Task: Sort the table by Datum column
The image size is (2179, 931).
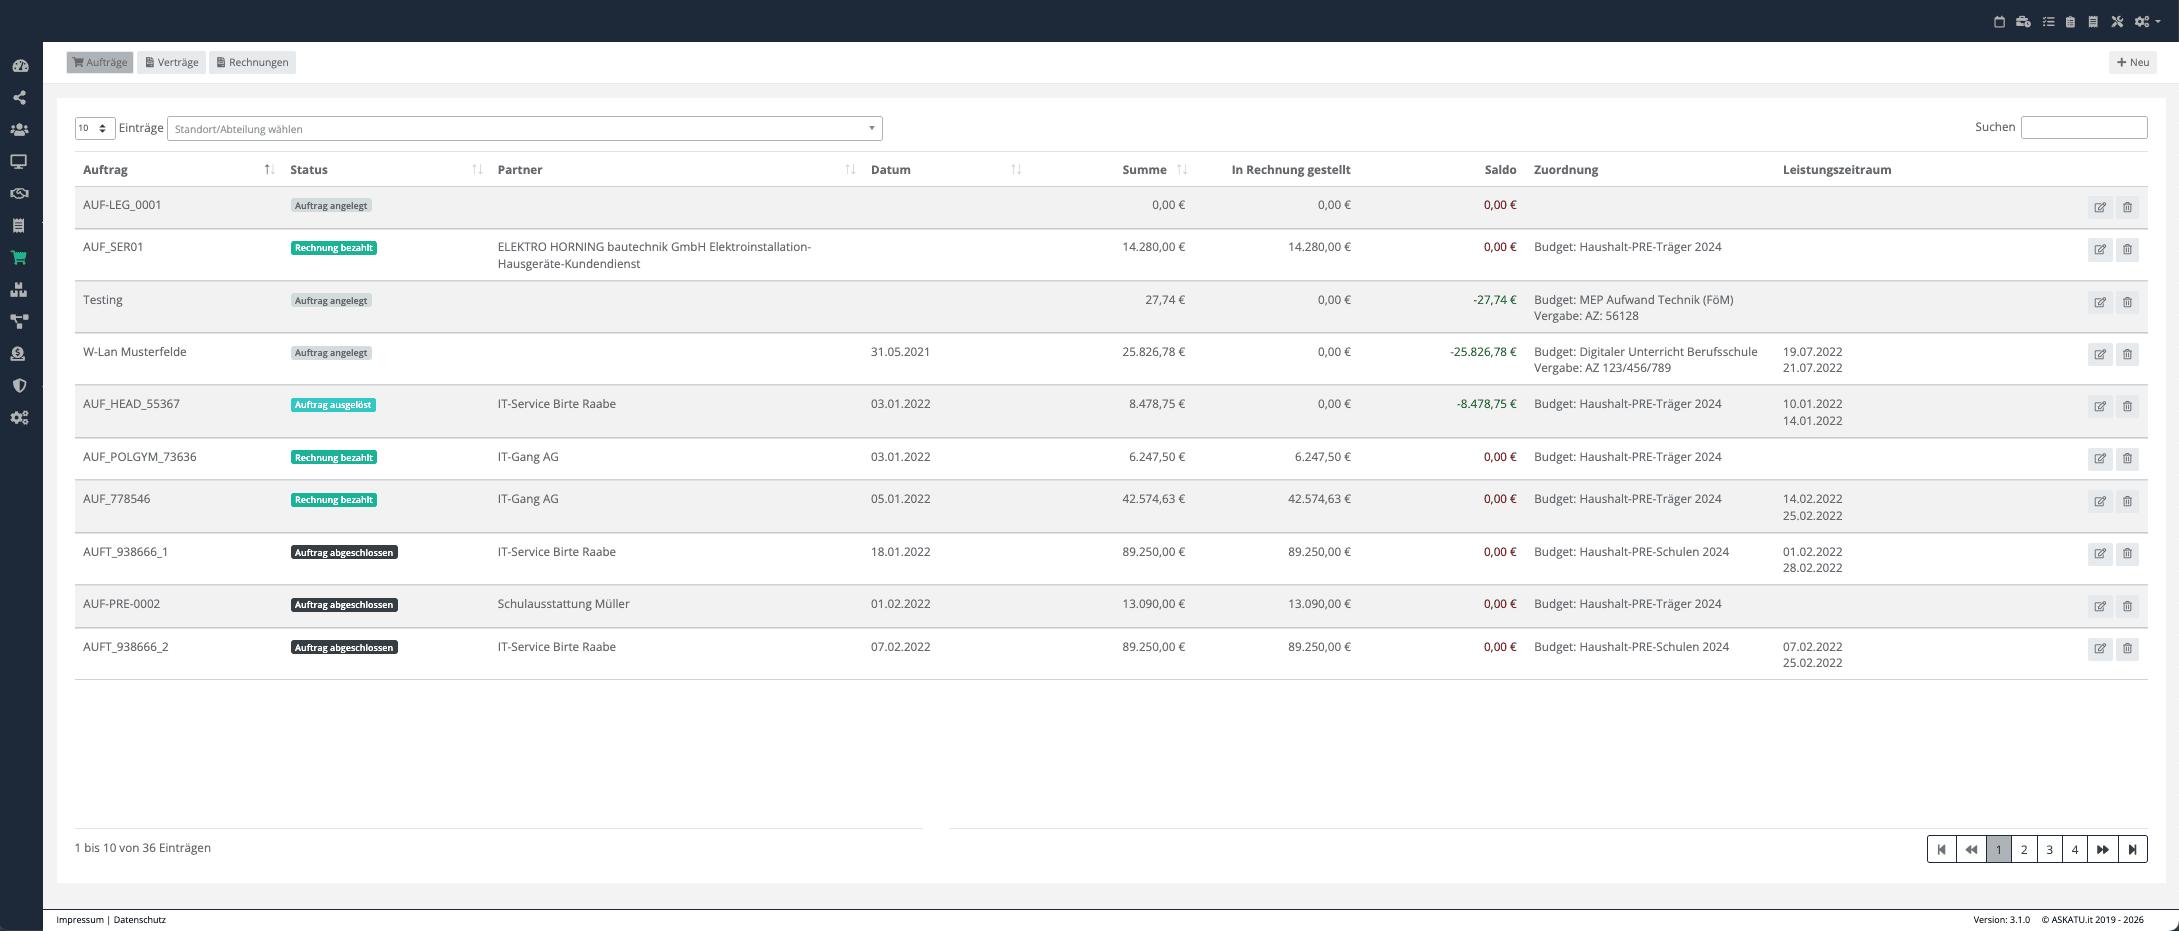Action: [1016, 170]
